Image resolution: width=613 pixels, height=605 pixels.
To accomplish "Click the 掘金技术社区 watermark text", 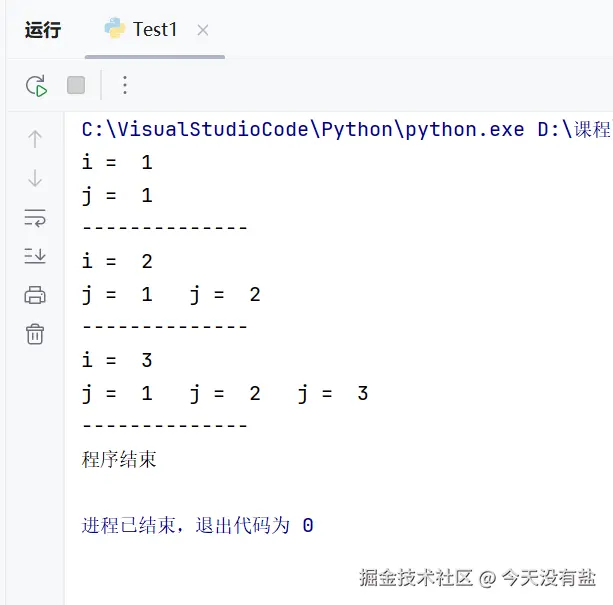I will pyautogui.click(x=416, y=578).
